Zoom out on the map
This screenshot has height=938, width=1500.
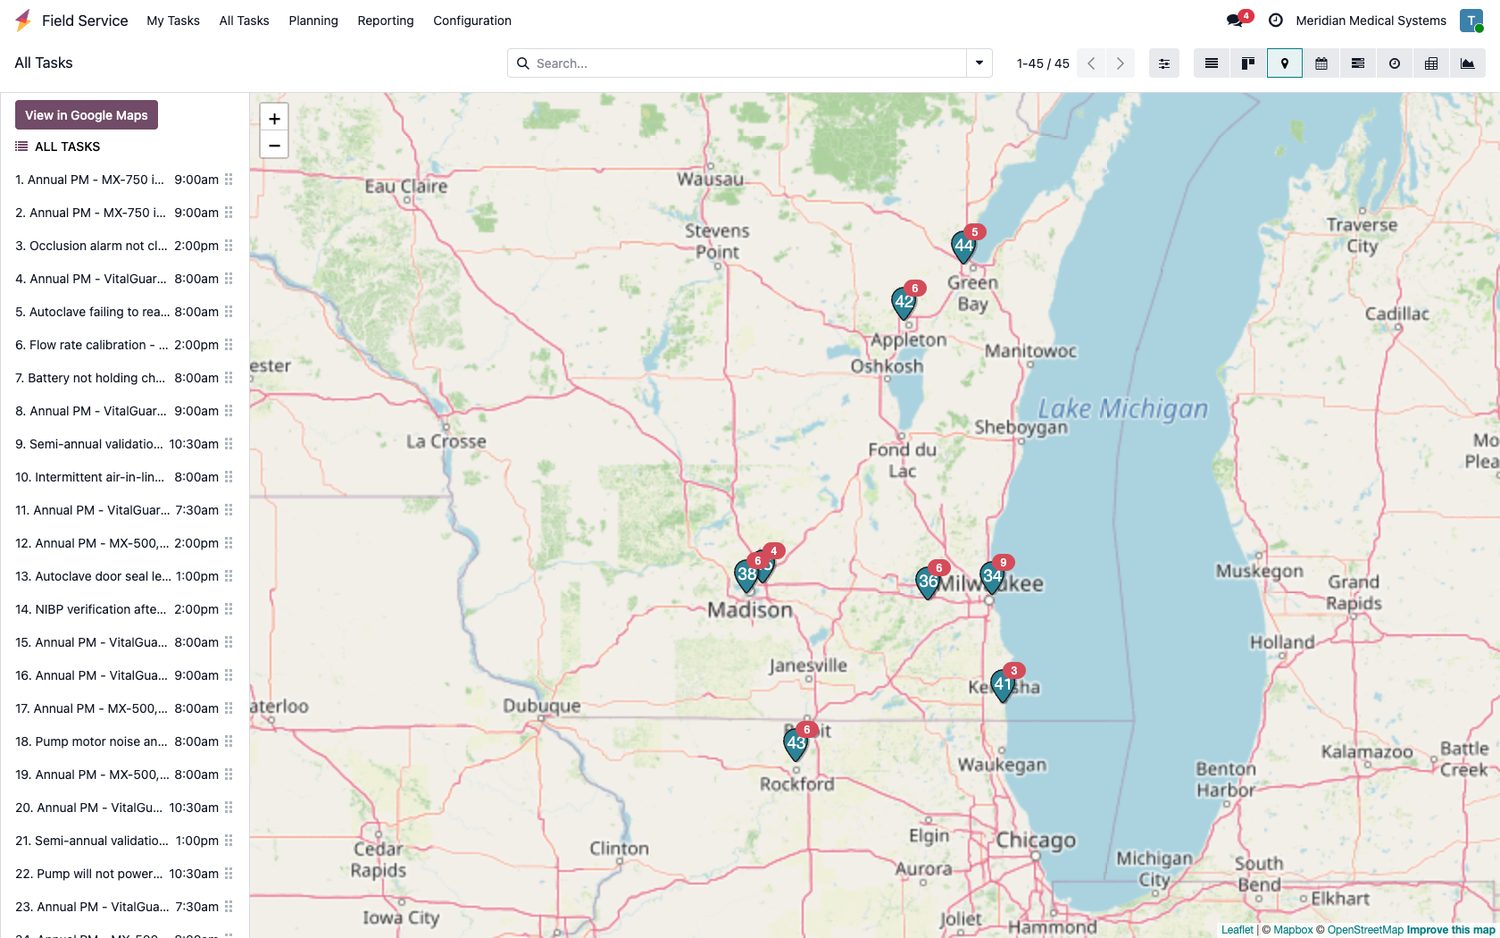pyautogui.click(x=274, y=145)
